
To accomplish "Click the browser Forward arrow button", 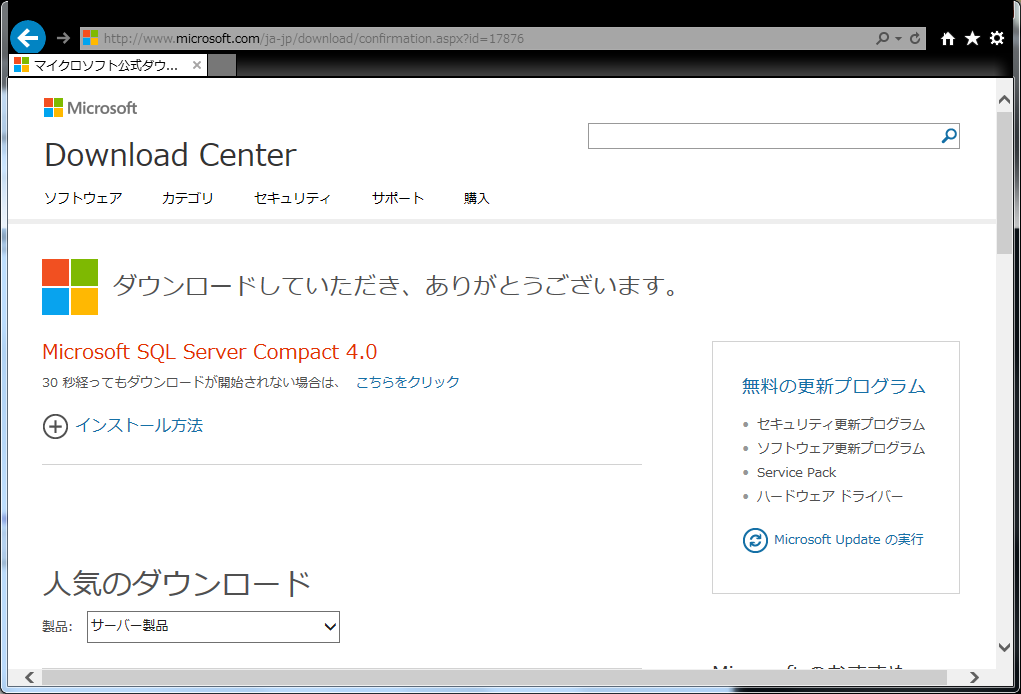I will point(63,38).
